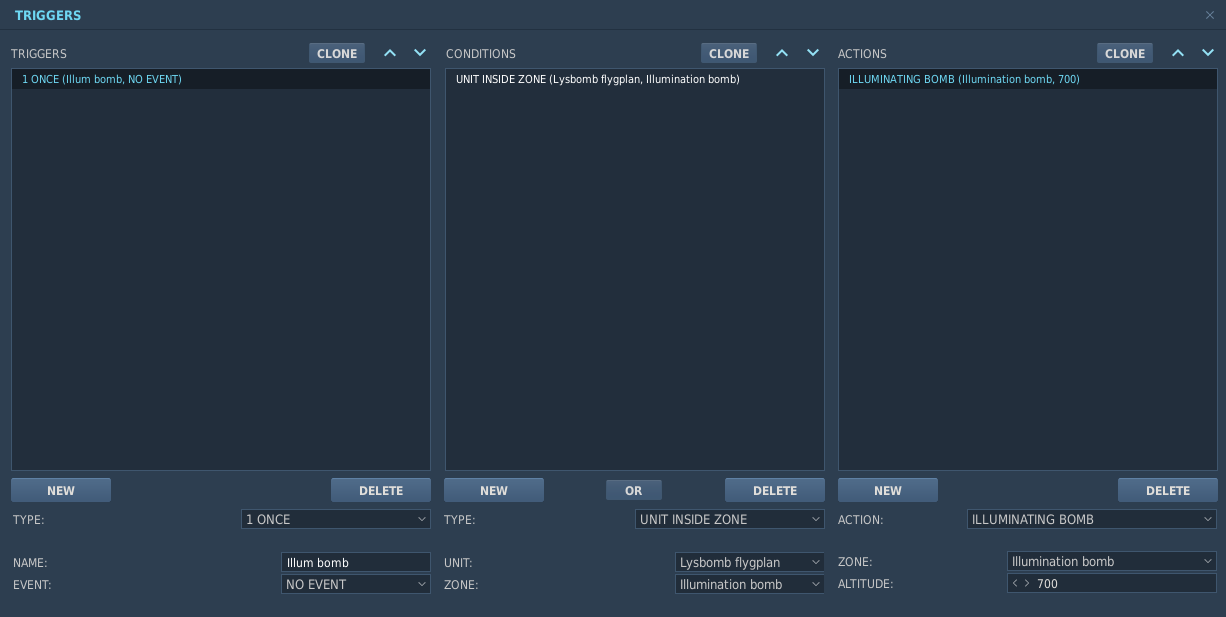Viewport: 1226px width, 617px height.
Task: Move action up with Actions up arrow
Action: click(x=1178, y=53)
